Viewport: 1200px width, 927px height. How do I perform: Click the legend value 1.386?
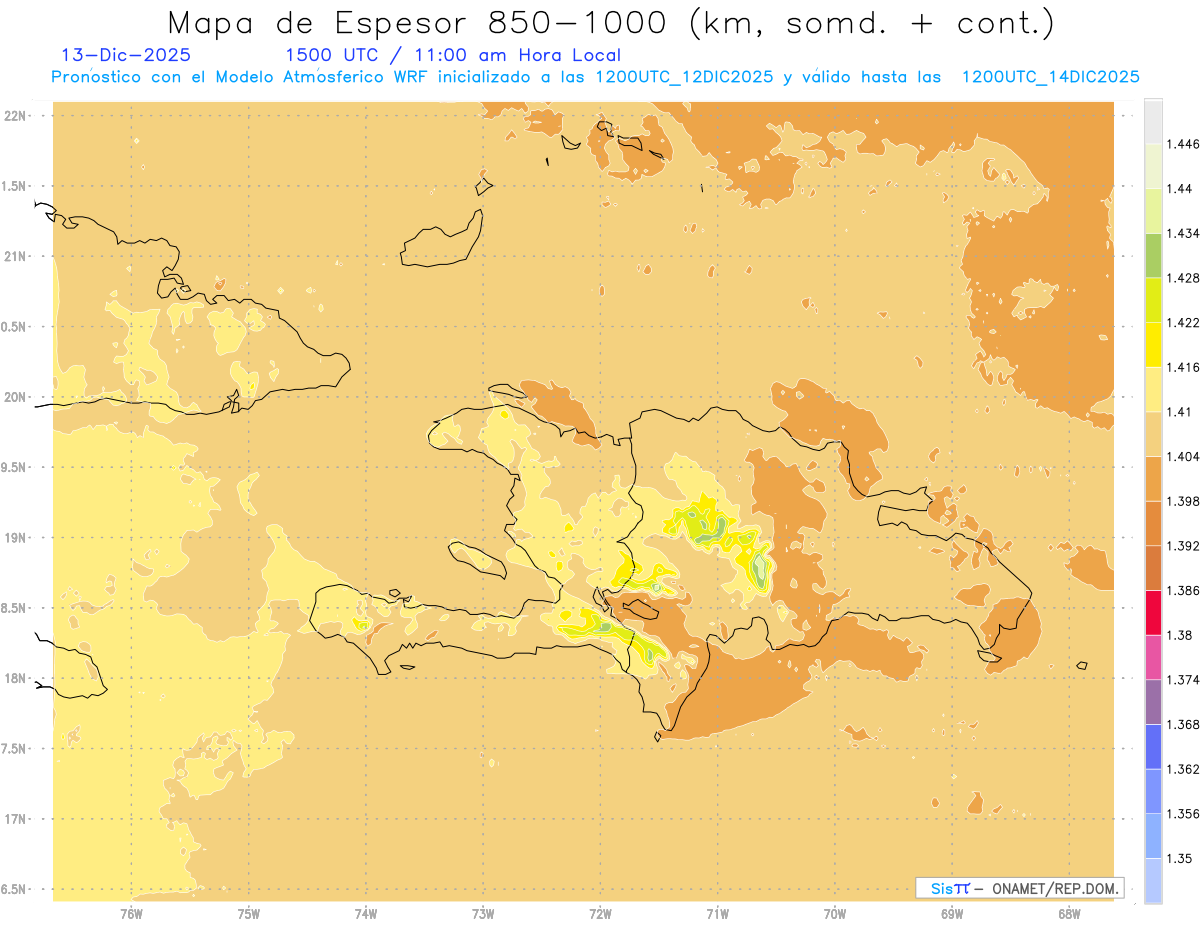coord(1183,591)
